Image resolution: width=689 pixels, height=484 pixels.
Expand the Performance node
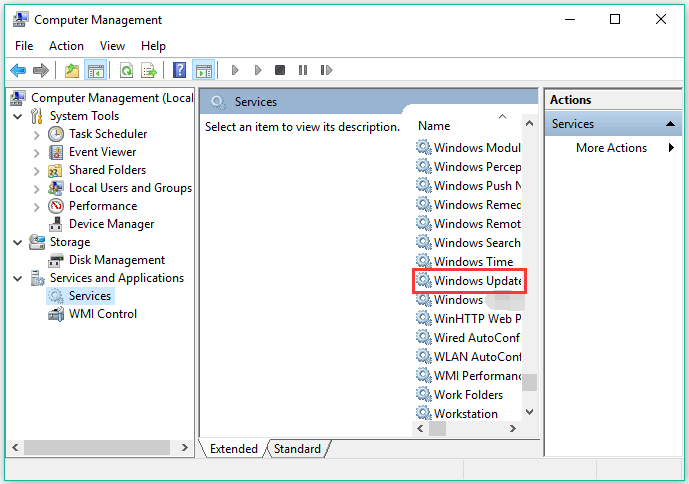click(x=36, y=207)
